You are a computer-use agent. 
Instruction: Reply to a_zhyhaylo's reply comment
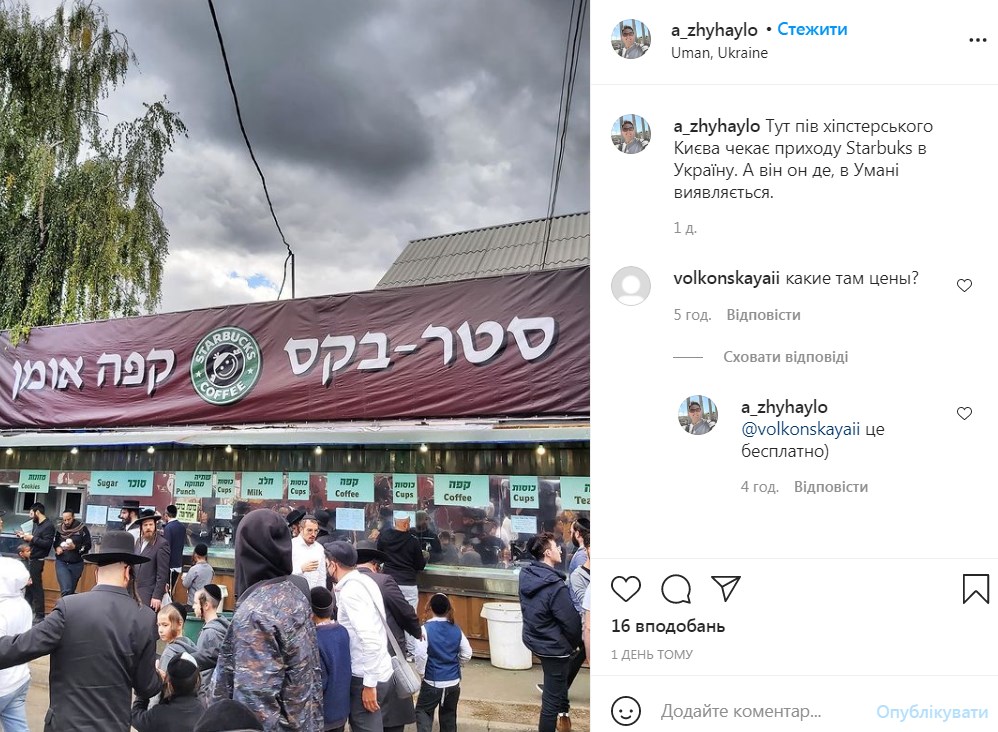point(831,486)
